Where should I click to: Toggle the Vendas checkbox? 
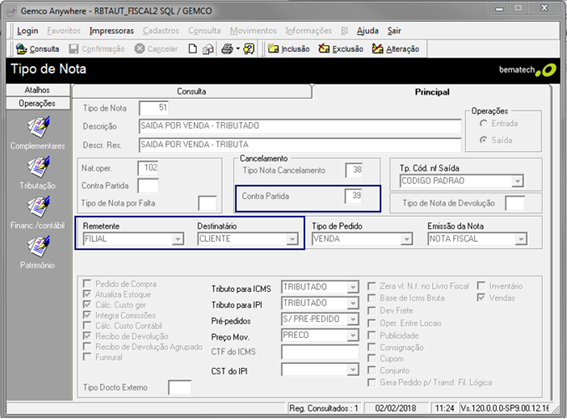(481, 298)
